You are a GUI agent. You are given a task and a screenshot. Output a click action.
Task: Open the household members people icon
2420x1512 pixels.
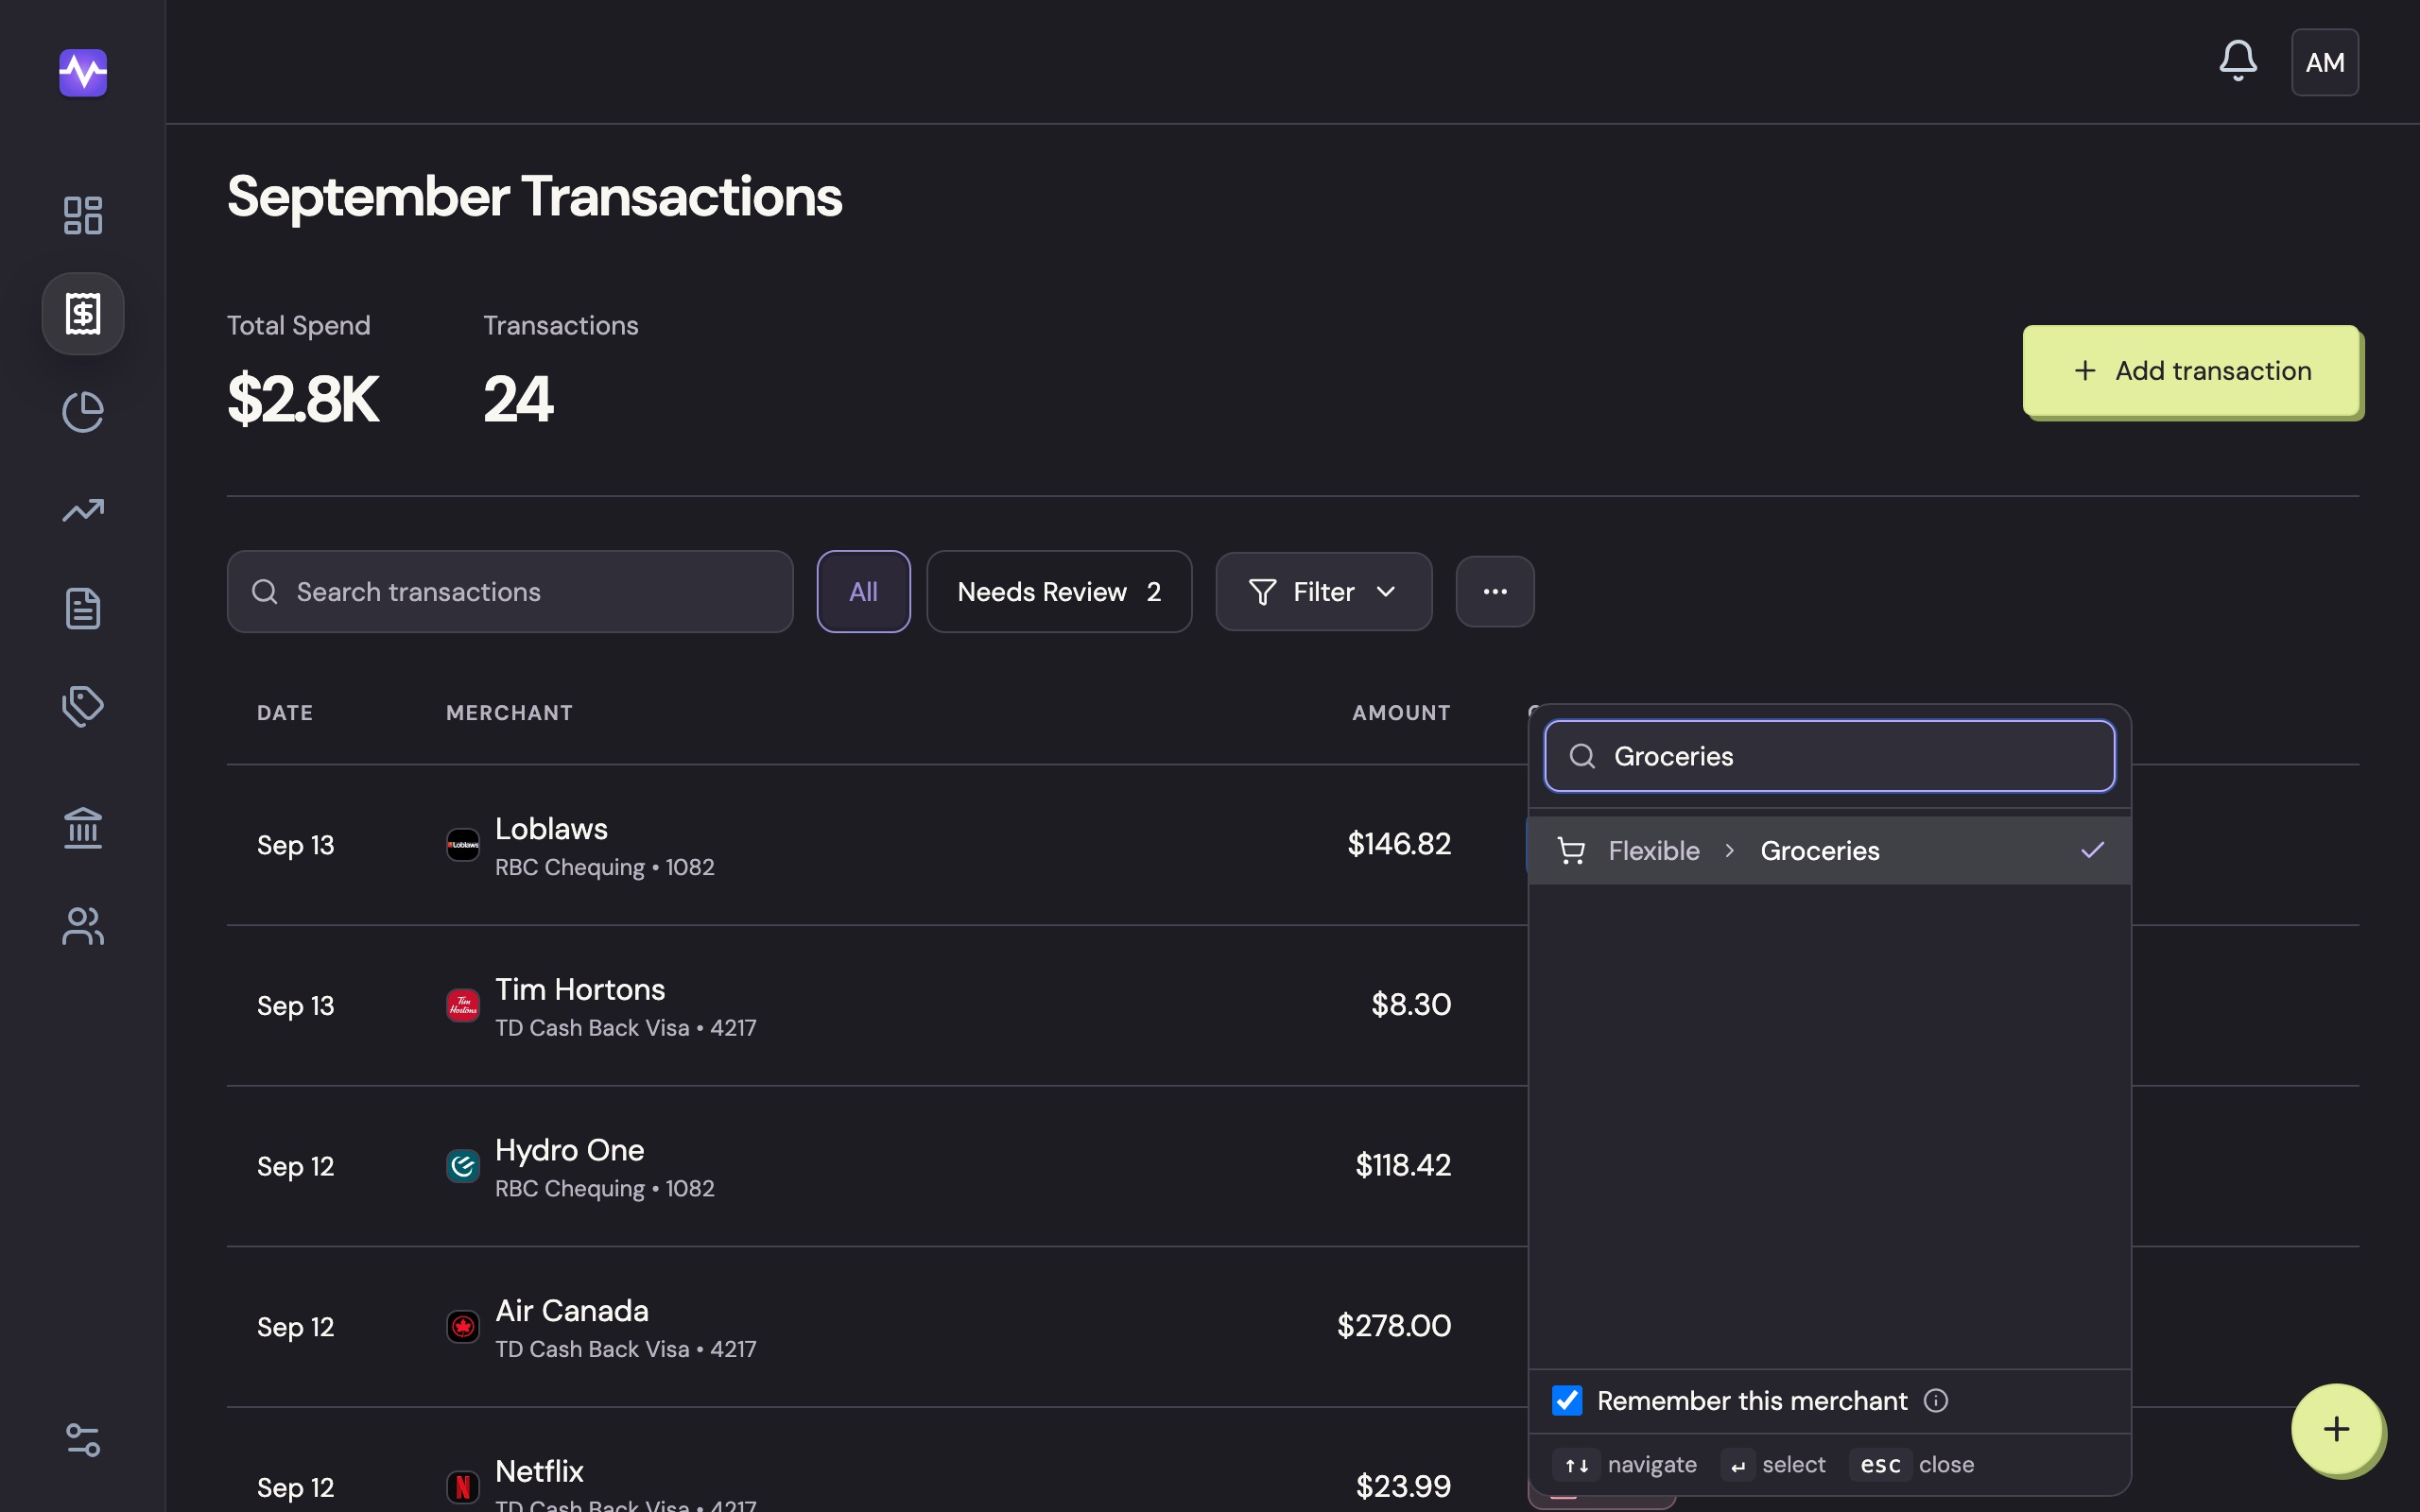coord(83,926)
